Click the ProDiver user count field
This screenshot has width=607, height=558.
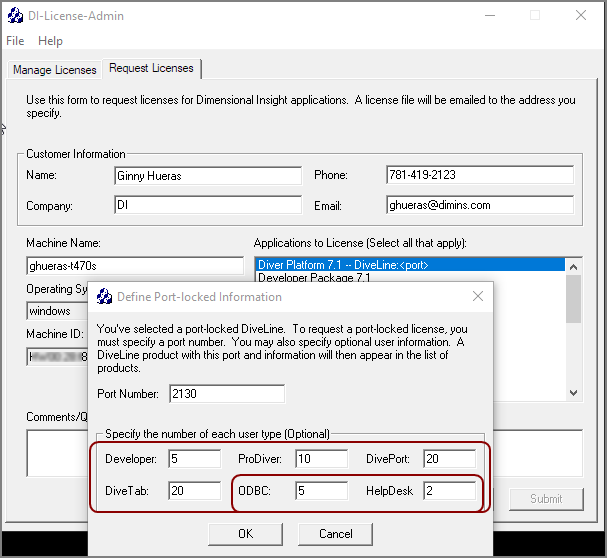click(321, 459)
